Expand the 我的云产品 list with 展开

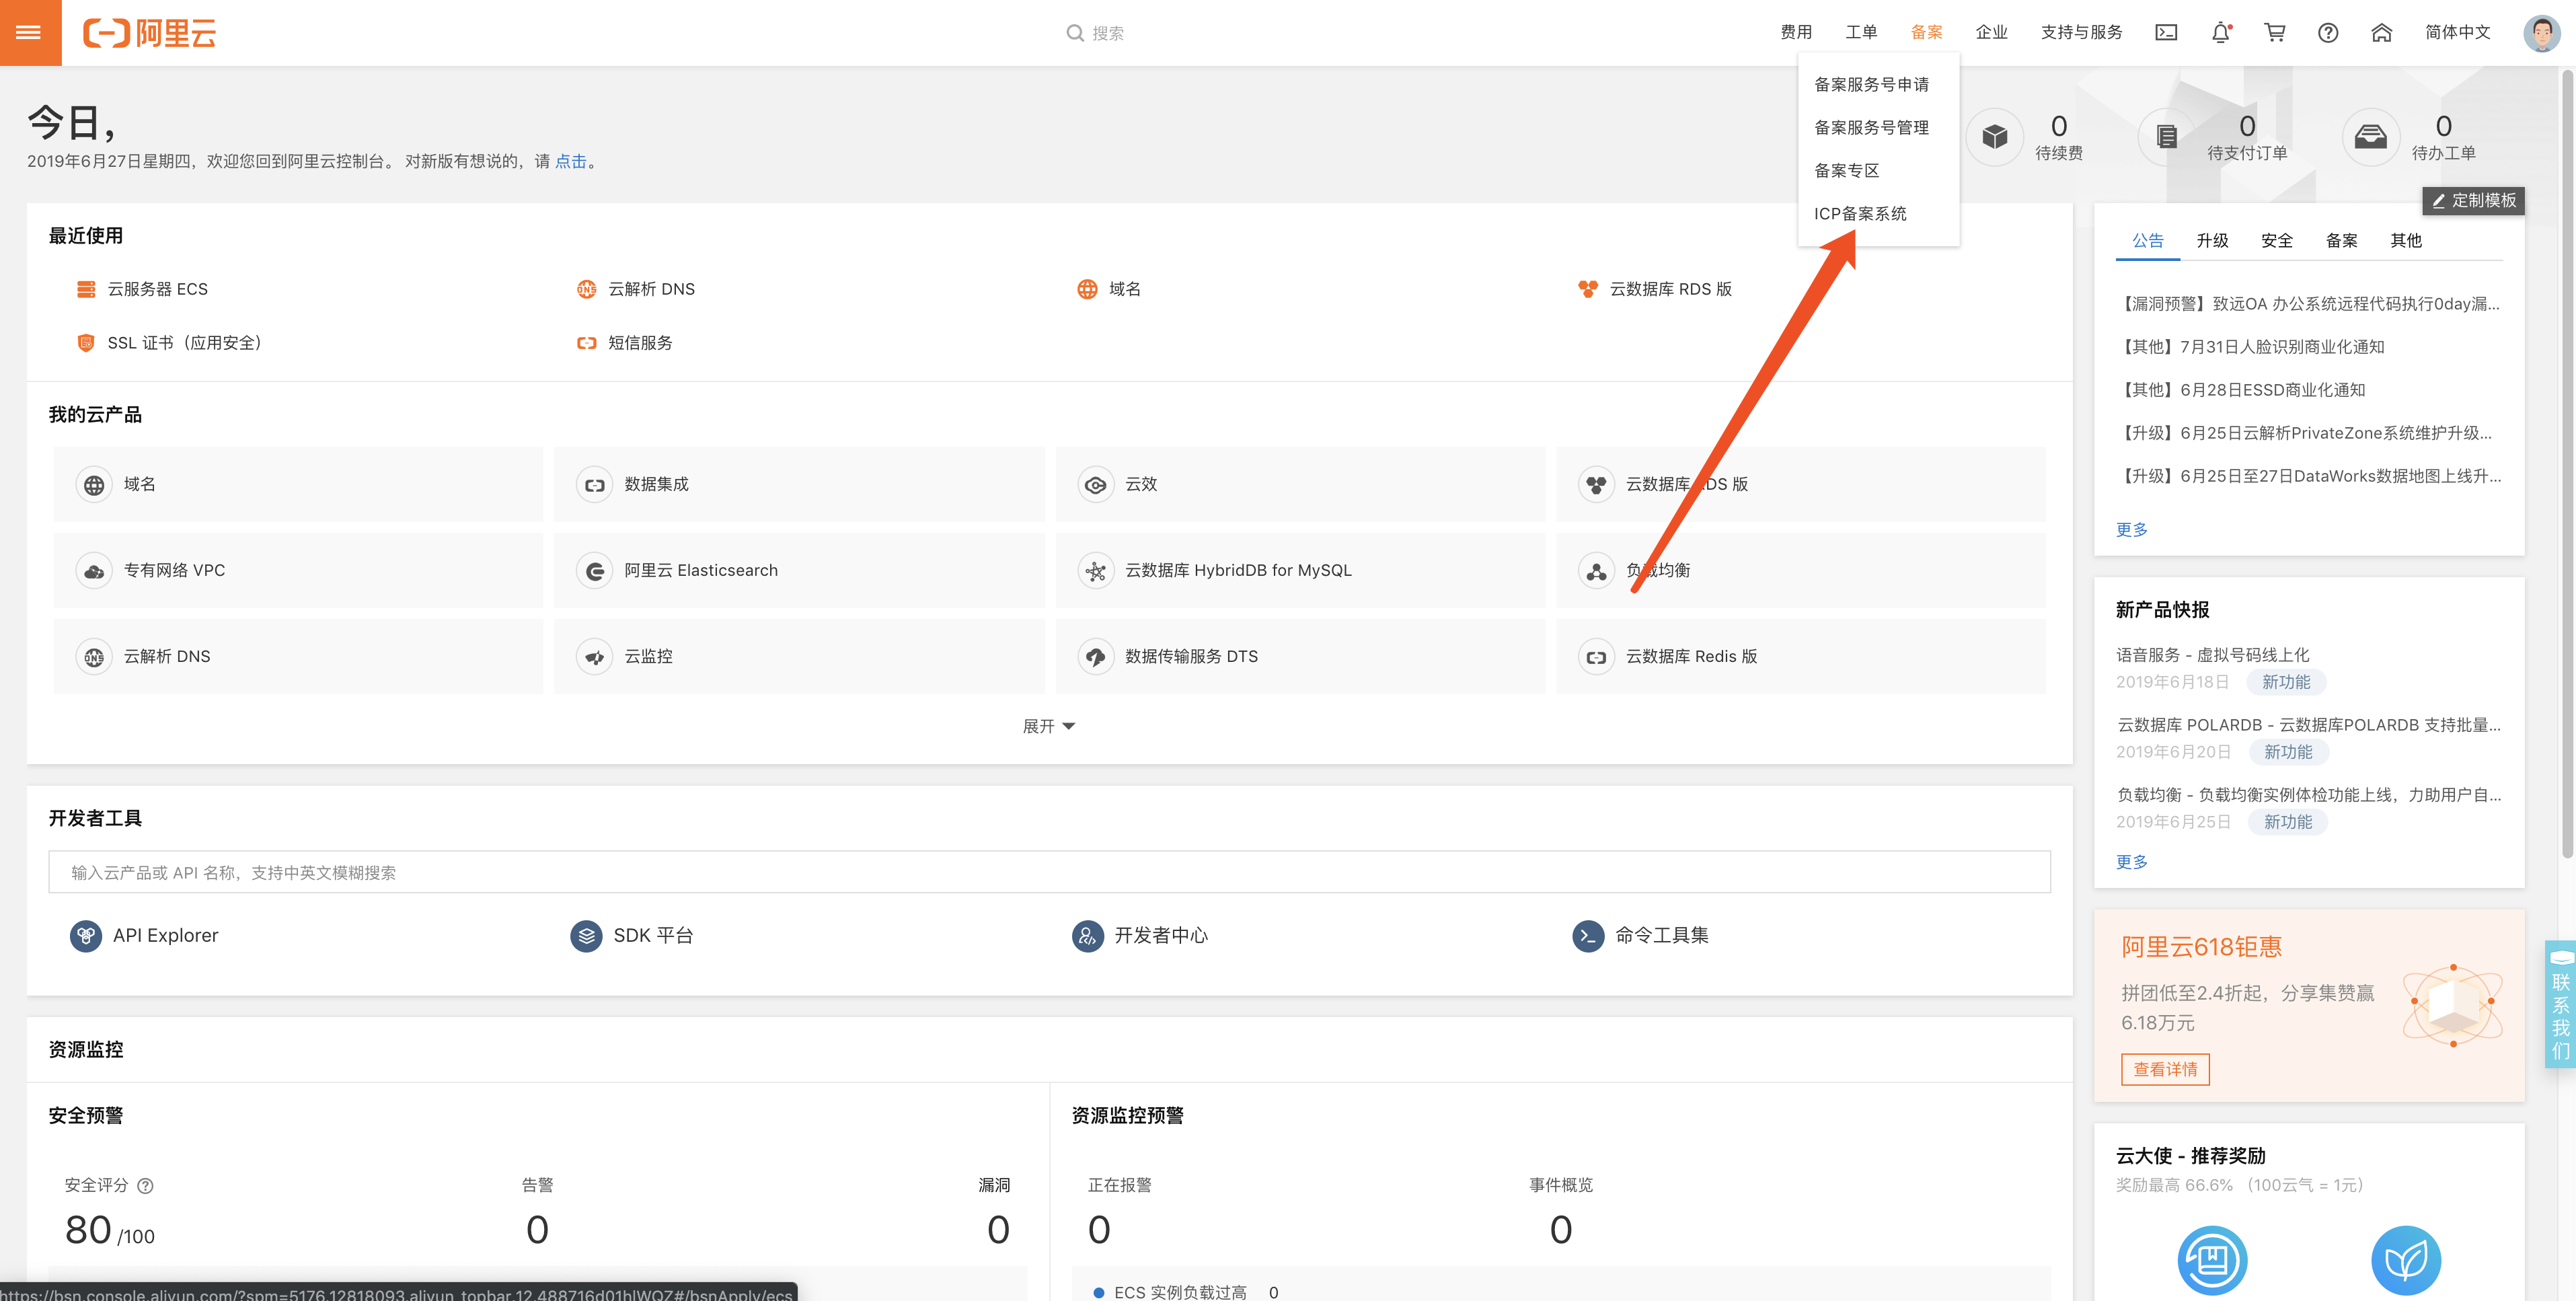[1049, 727]
